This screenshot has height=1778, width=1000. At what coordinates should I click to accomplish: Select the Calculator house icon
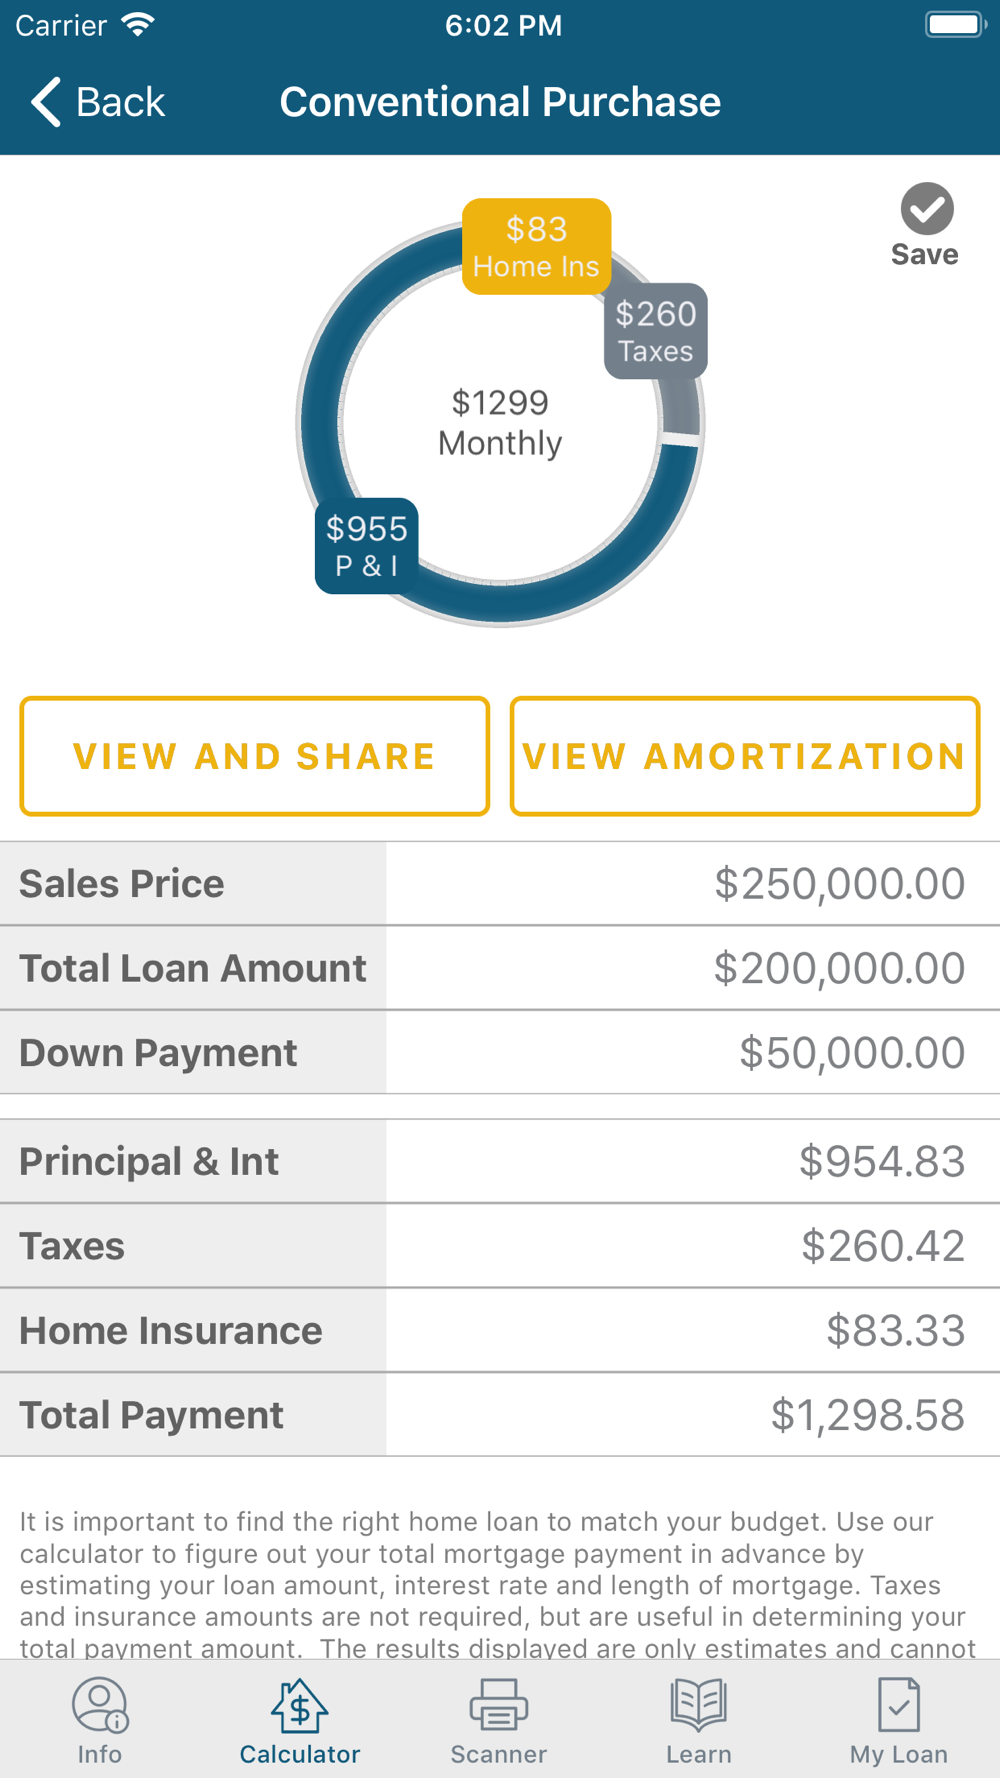(300, 1705)
